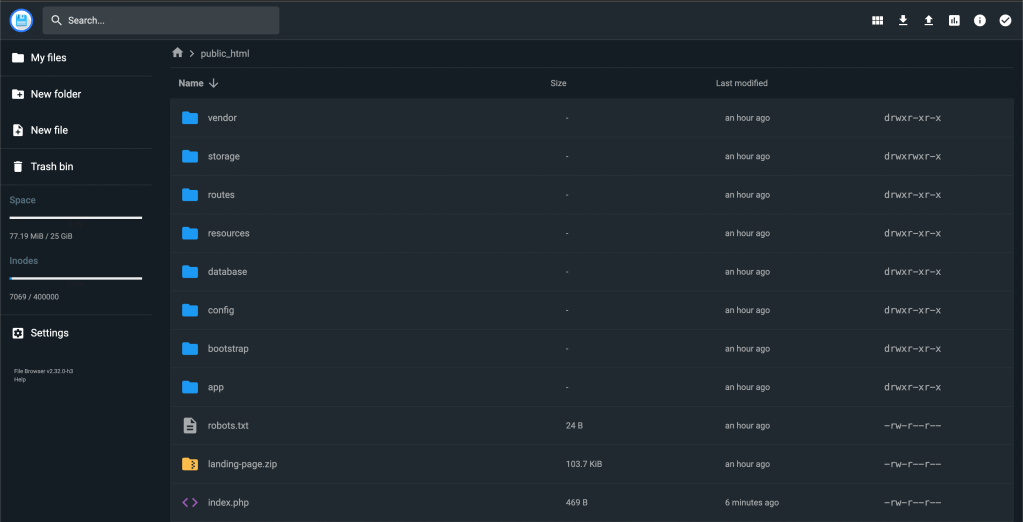Toggle select multiple checkmark icon

[x=1005, y=20]
